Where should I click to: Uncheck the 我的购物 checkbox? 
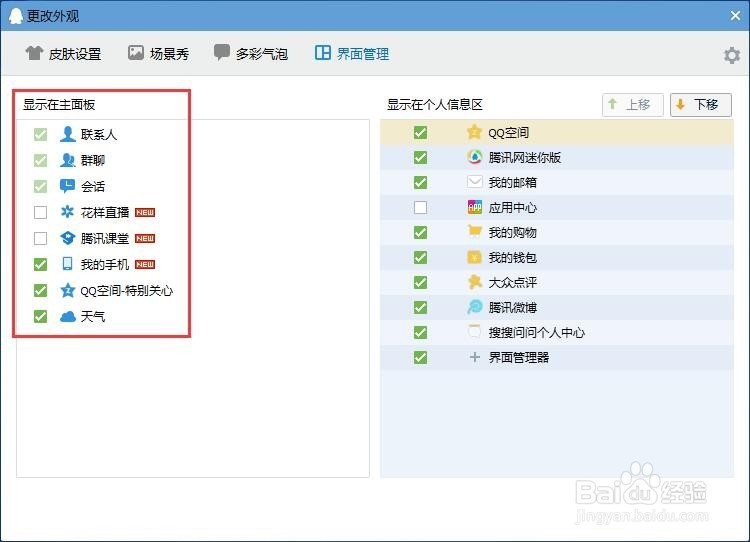[x=420, y=232]
